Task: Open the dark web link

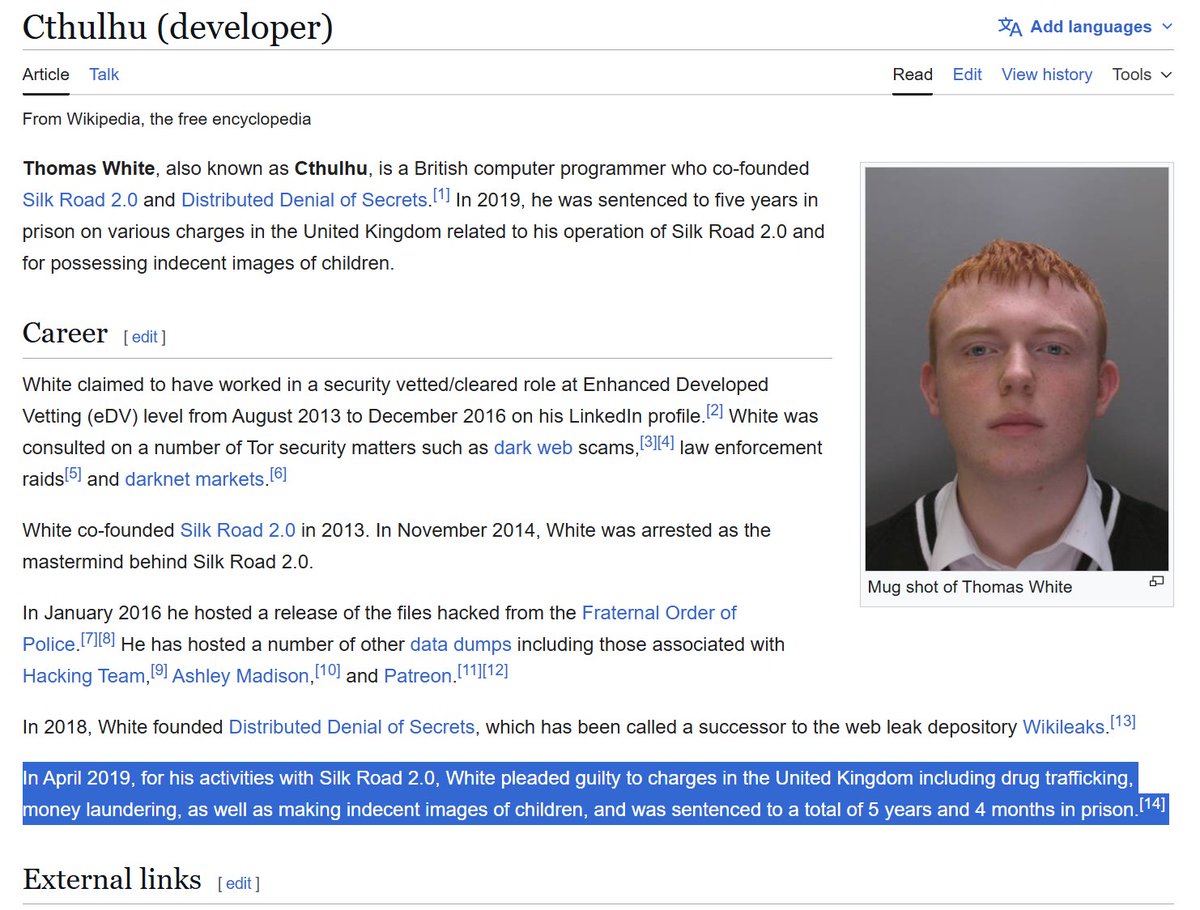Action: click(x=533, y=447)
